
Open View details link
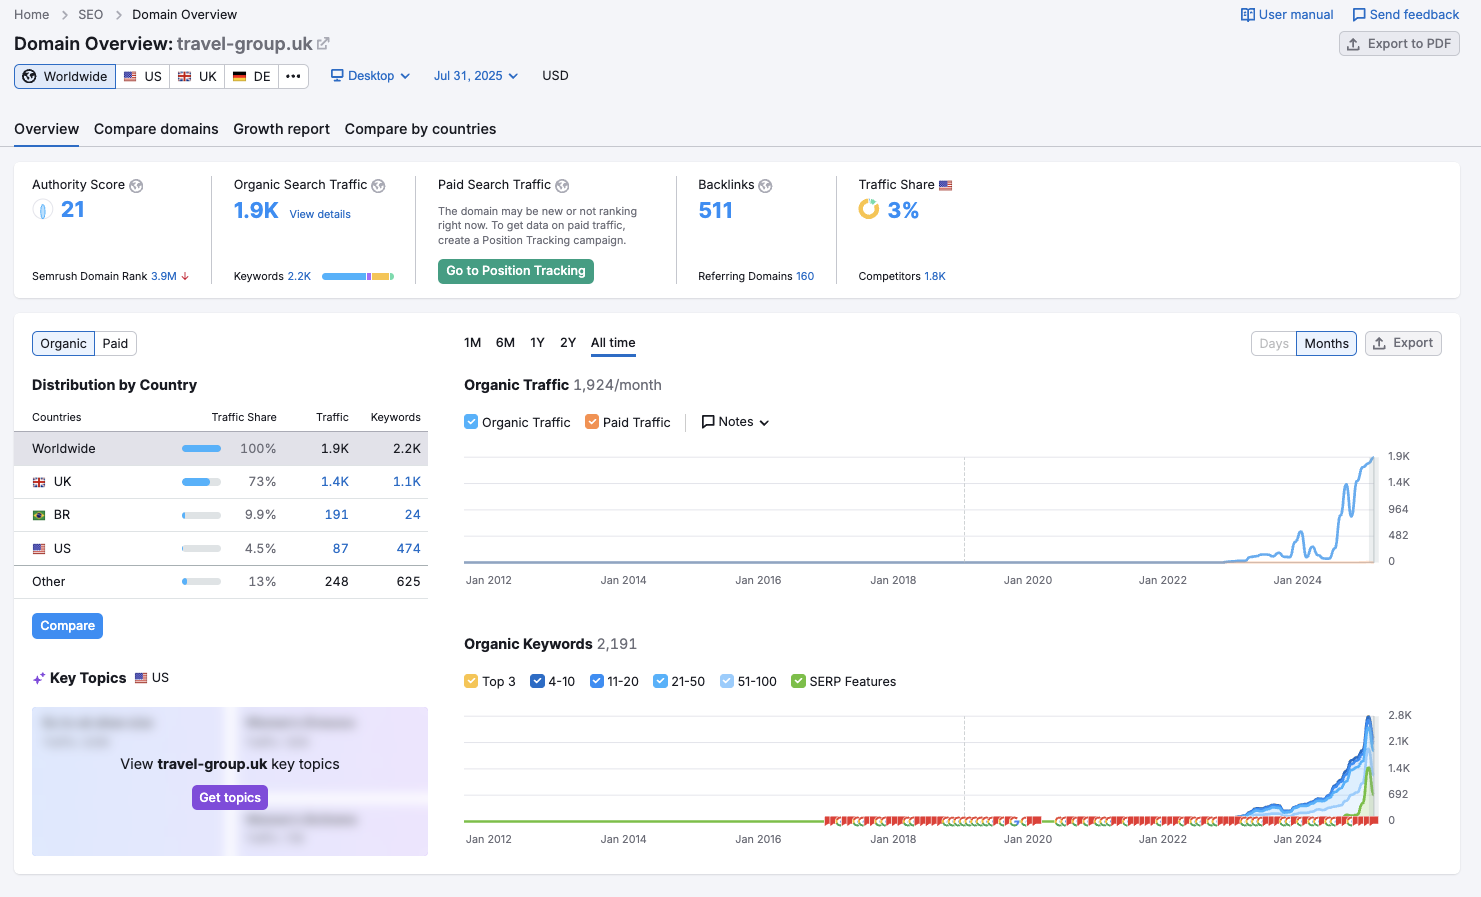(x=320, y=214)
